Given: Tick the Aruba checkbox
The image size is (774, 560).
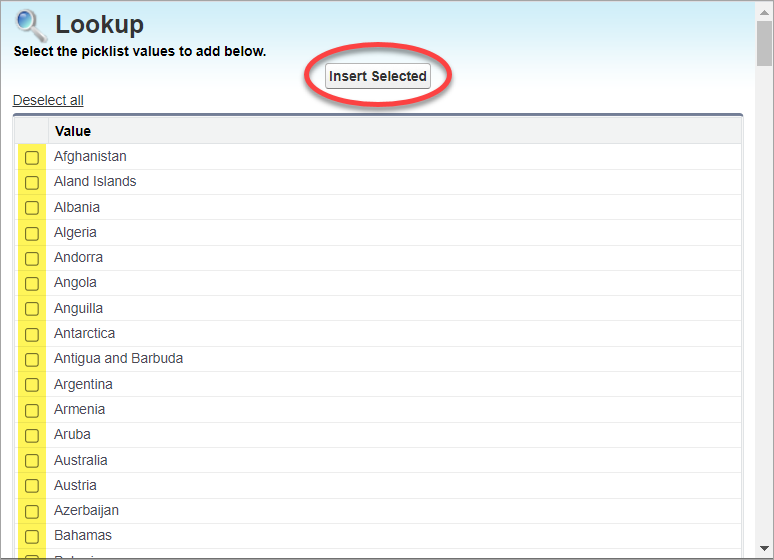Looking at the screenshot, I should [32, 436].
